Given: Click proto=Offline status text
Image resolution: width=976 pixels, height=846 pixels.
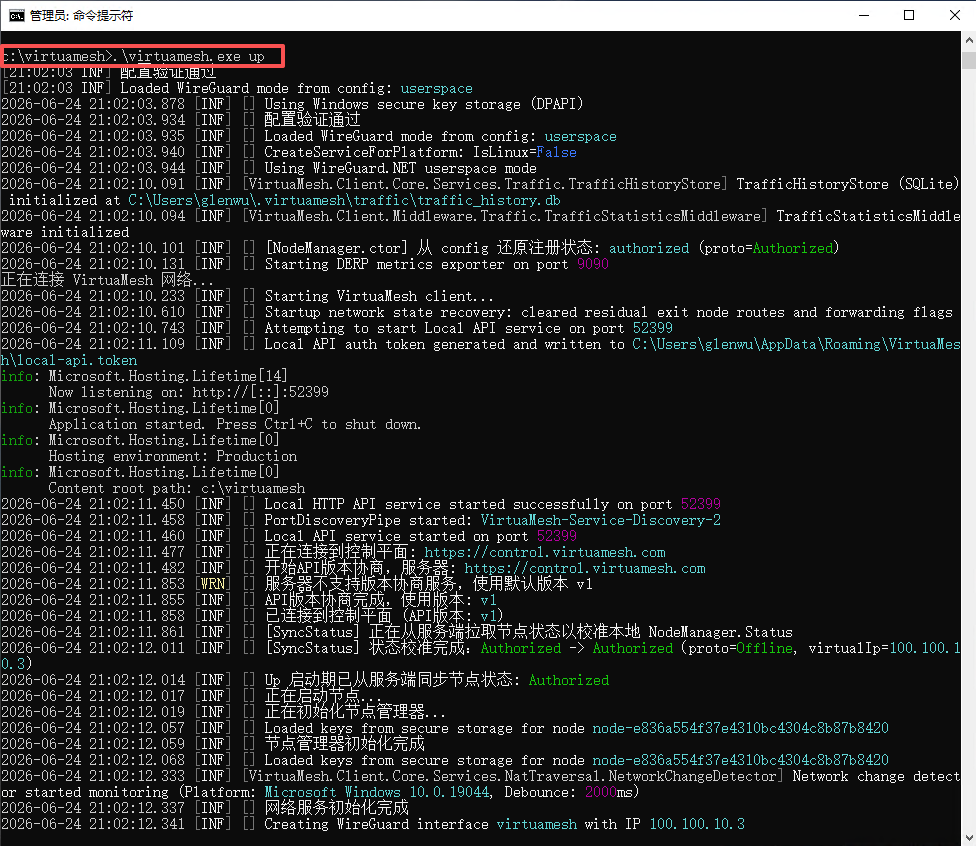Looking at the screenshot, I should point(741,648).
